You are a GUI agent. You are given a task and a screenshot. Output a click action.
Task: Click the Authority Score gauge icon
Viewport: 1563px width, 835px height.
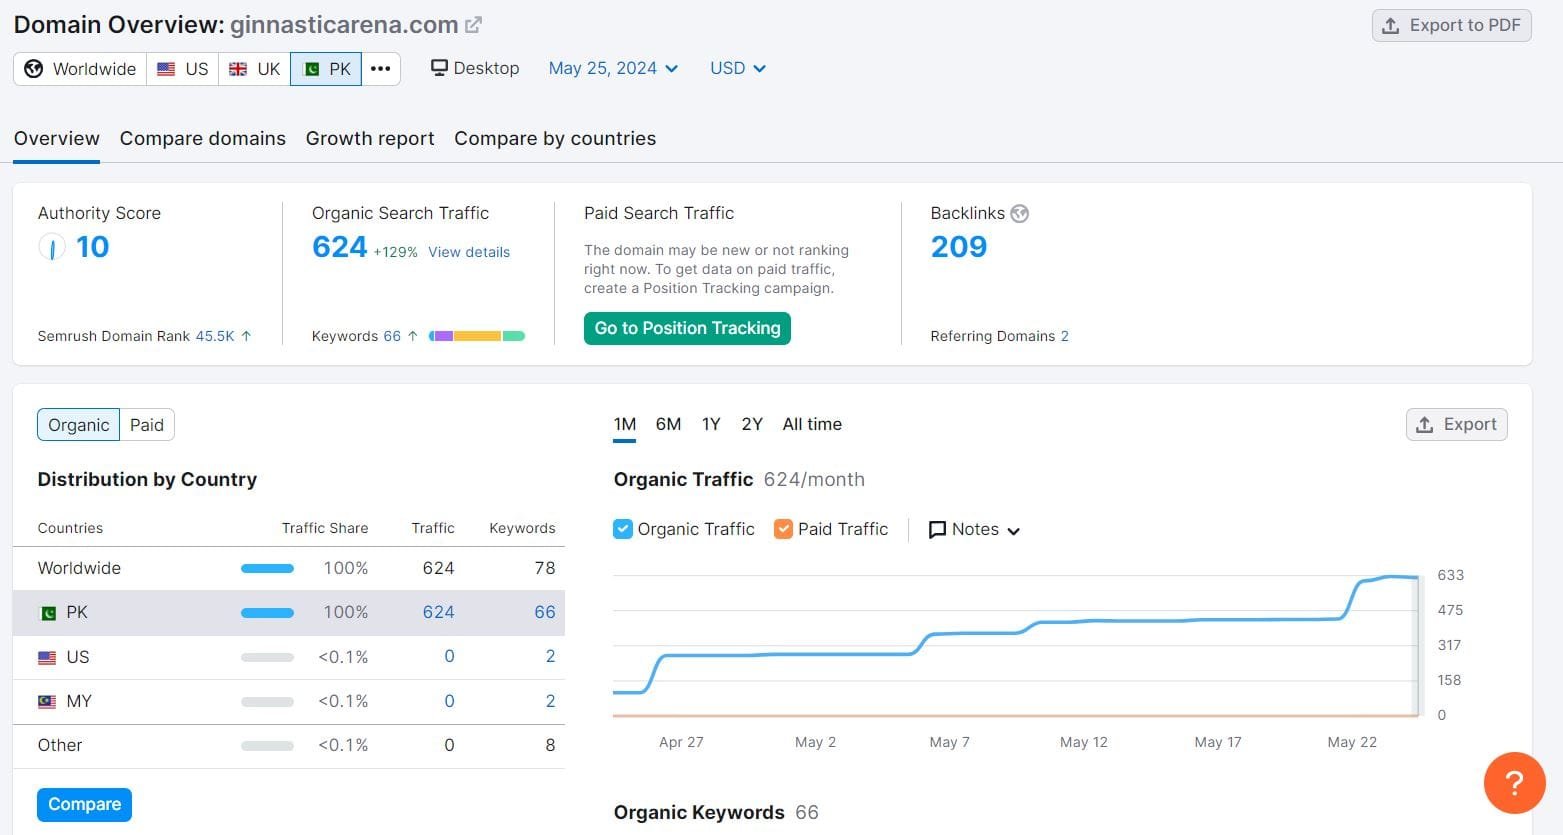coord(52,247)
